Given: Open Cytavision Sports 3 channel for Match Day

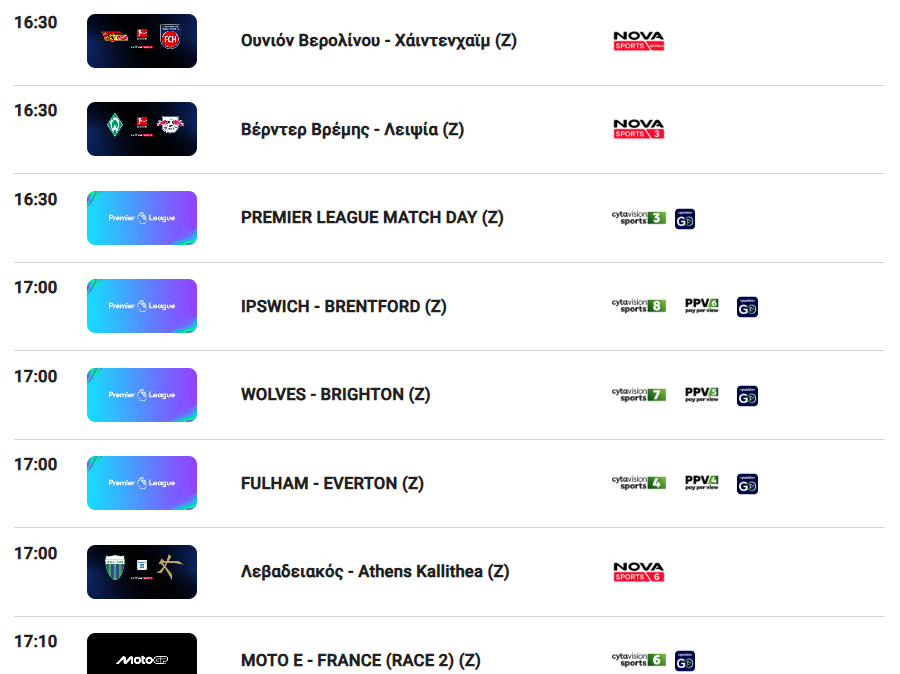Looking at the screenshot, I should [639, 218].
